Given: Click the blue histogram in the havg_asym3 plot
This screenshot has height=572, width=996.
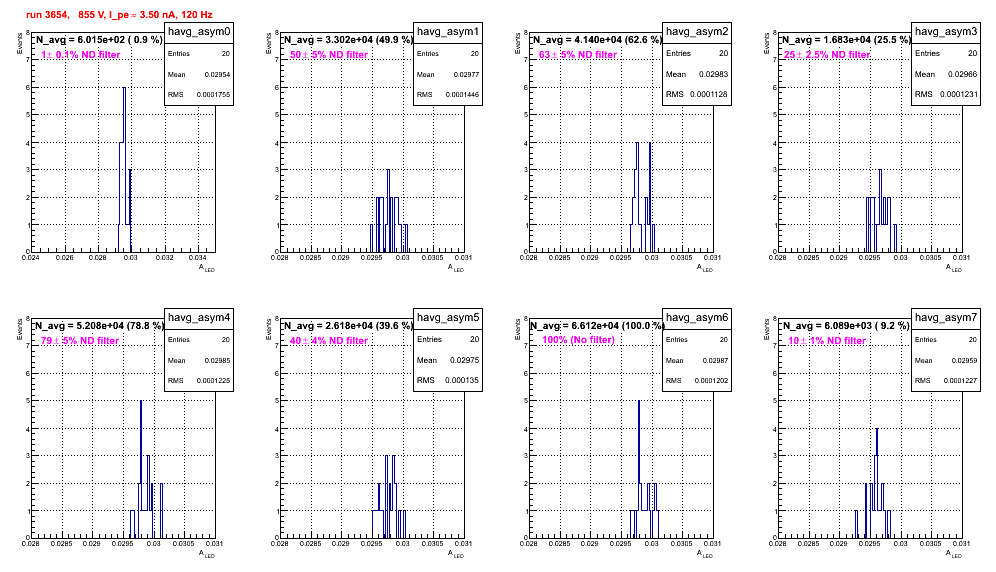Looking at the screenshot, I should [x=881, y=211].
